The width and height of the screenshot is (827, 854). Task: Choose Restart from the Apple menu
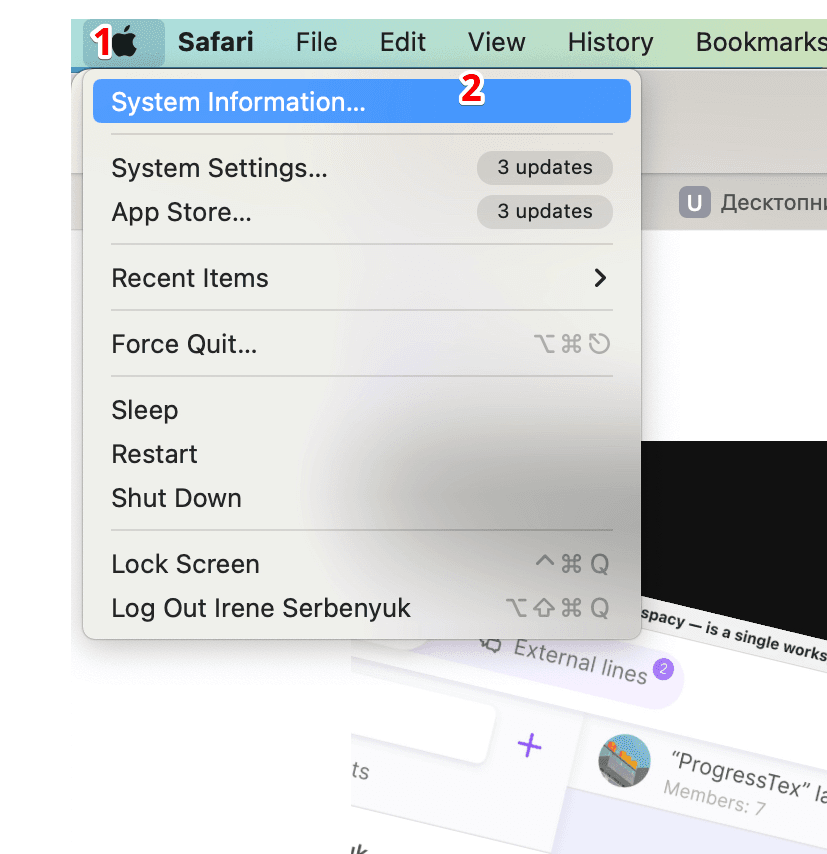(x=154, y=454)
